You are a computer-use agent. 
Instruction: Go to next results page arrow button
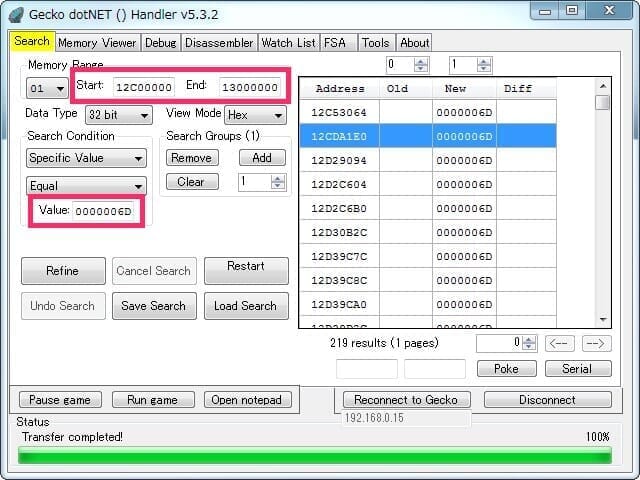pyautogui.click(x=596, y=343)
